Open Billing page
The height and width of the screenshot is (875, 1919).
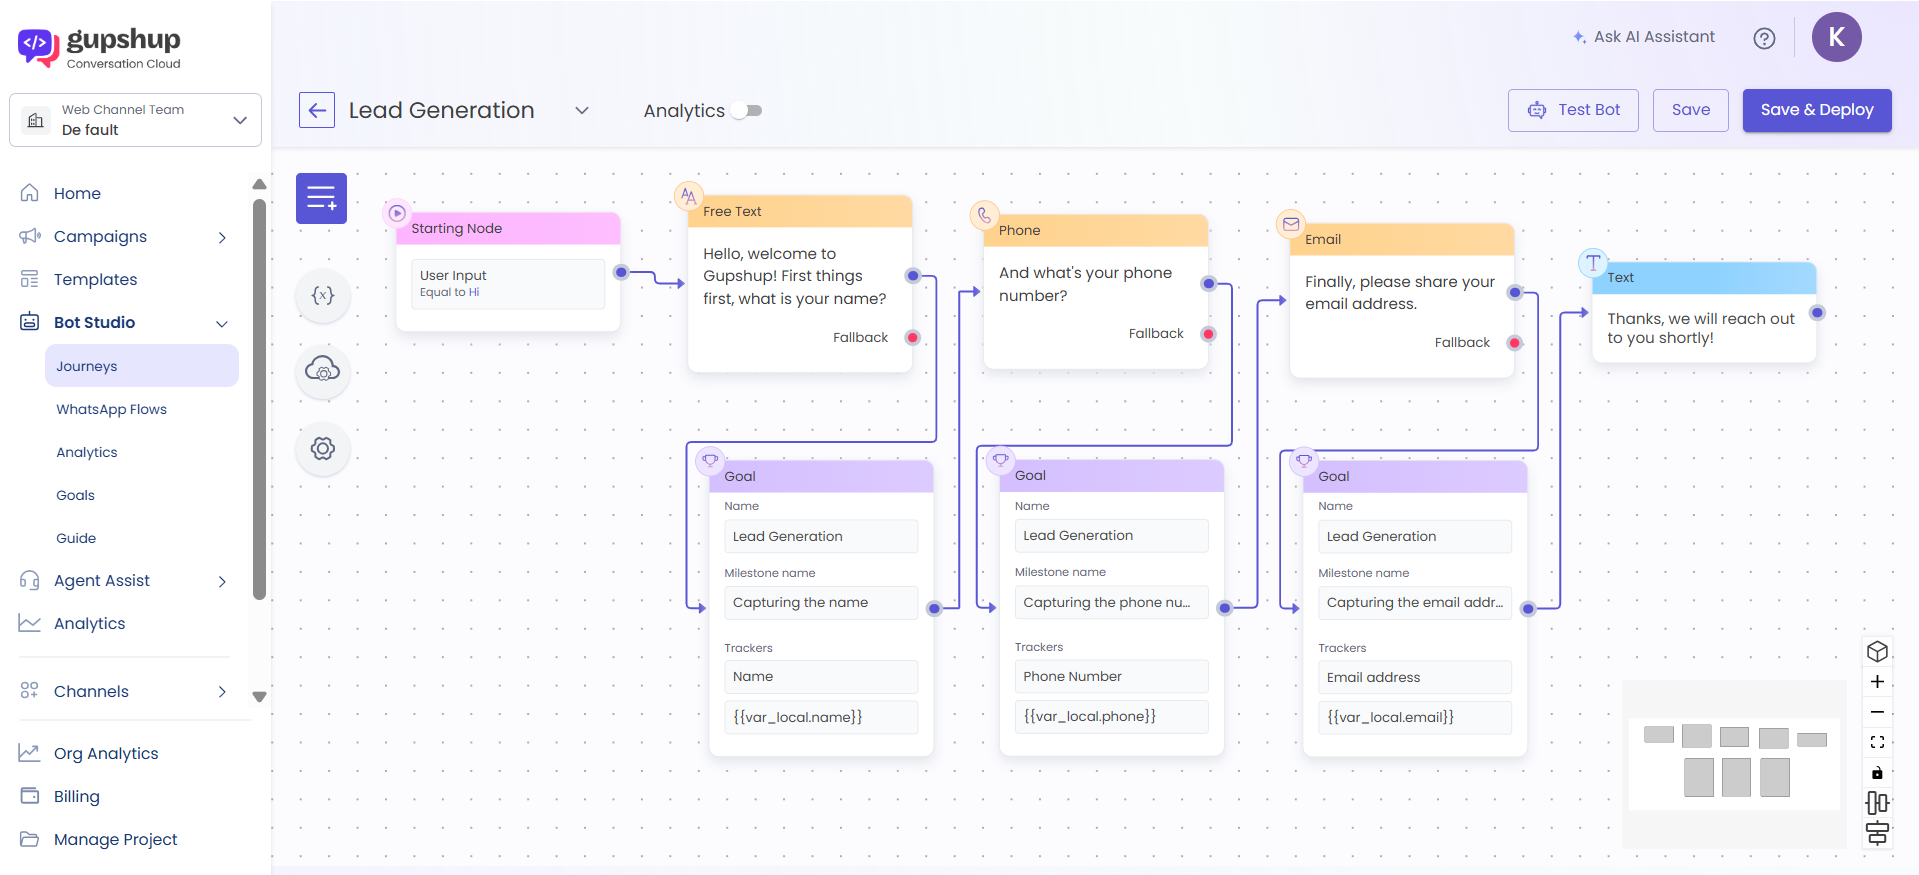(x=76, y=796)
